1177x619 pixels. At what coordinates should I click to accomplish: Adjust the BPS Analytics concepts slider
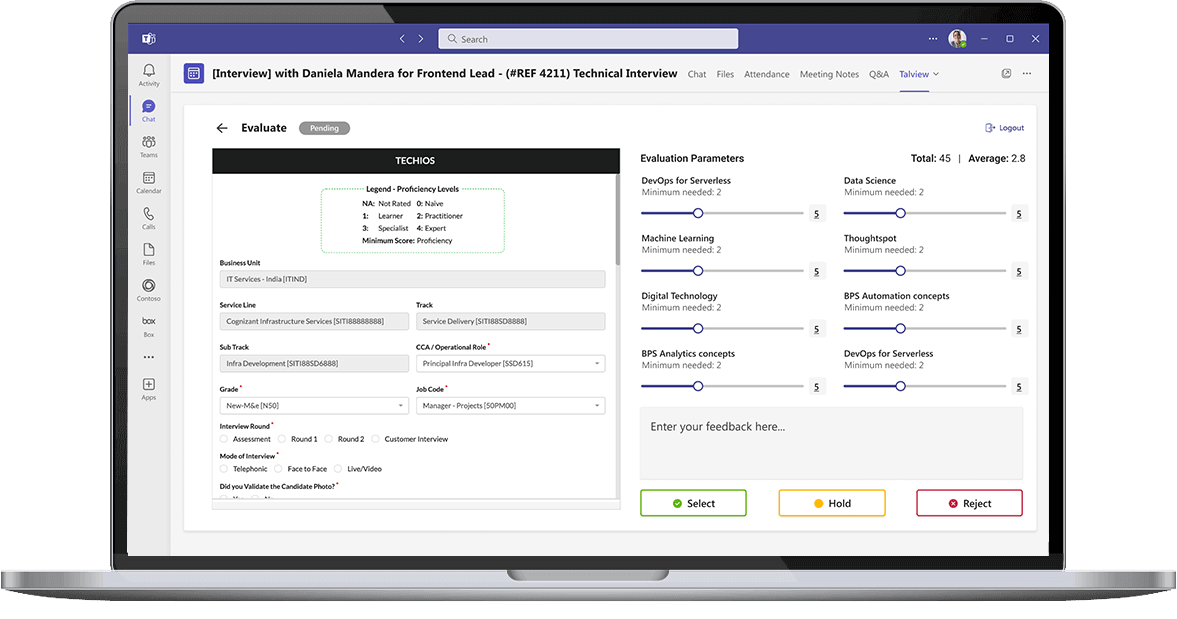698,386
